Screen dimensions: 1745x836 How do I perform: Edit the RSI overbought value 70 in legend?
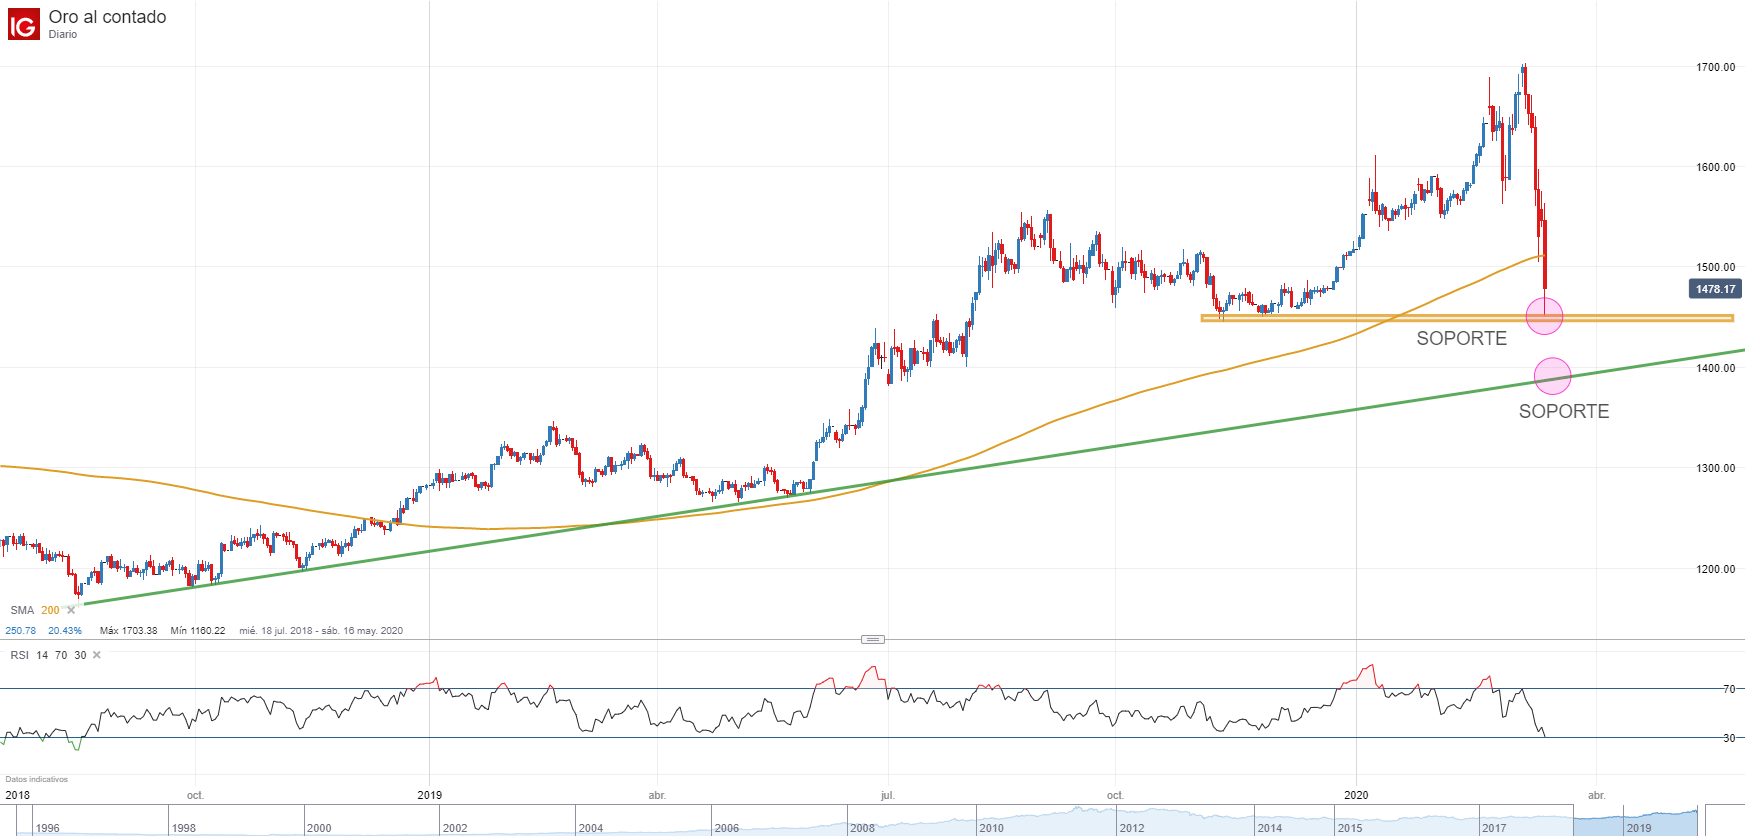61,655
